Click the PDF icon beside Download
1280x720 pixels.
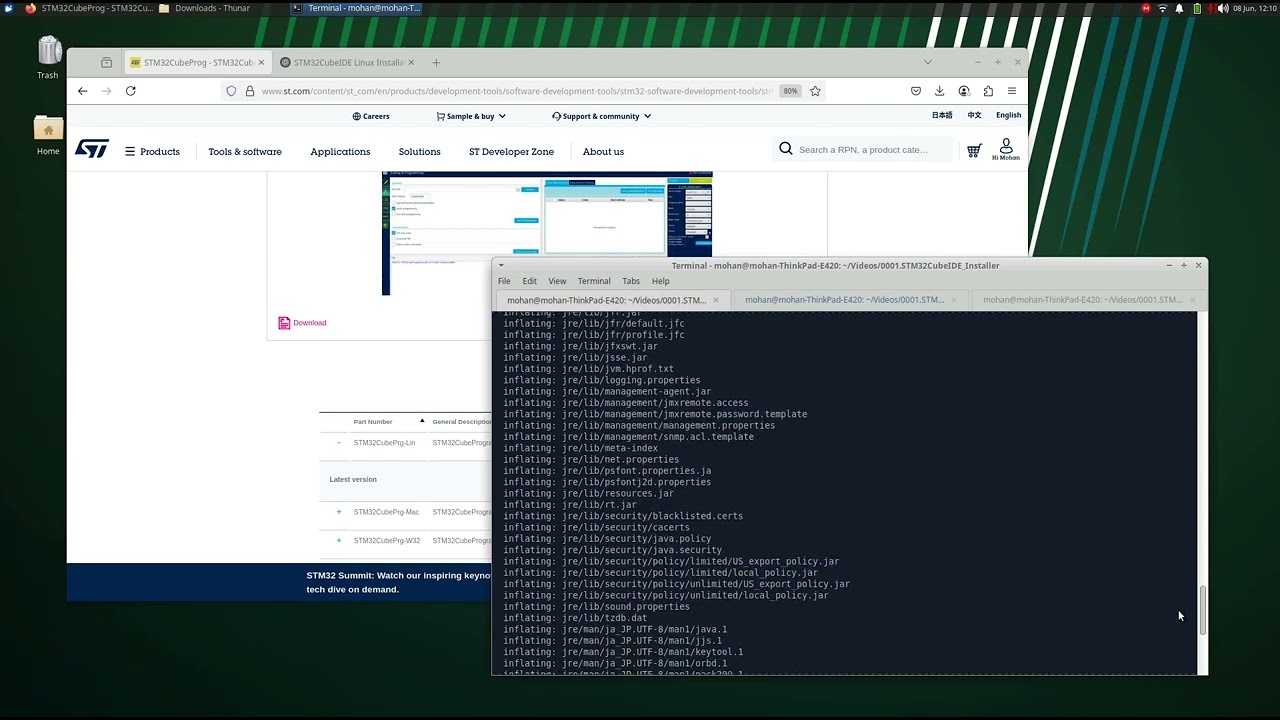click(284, 323)
